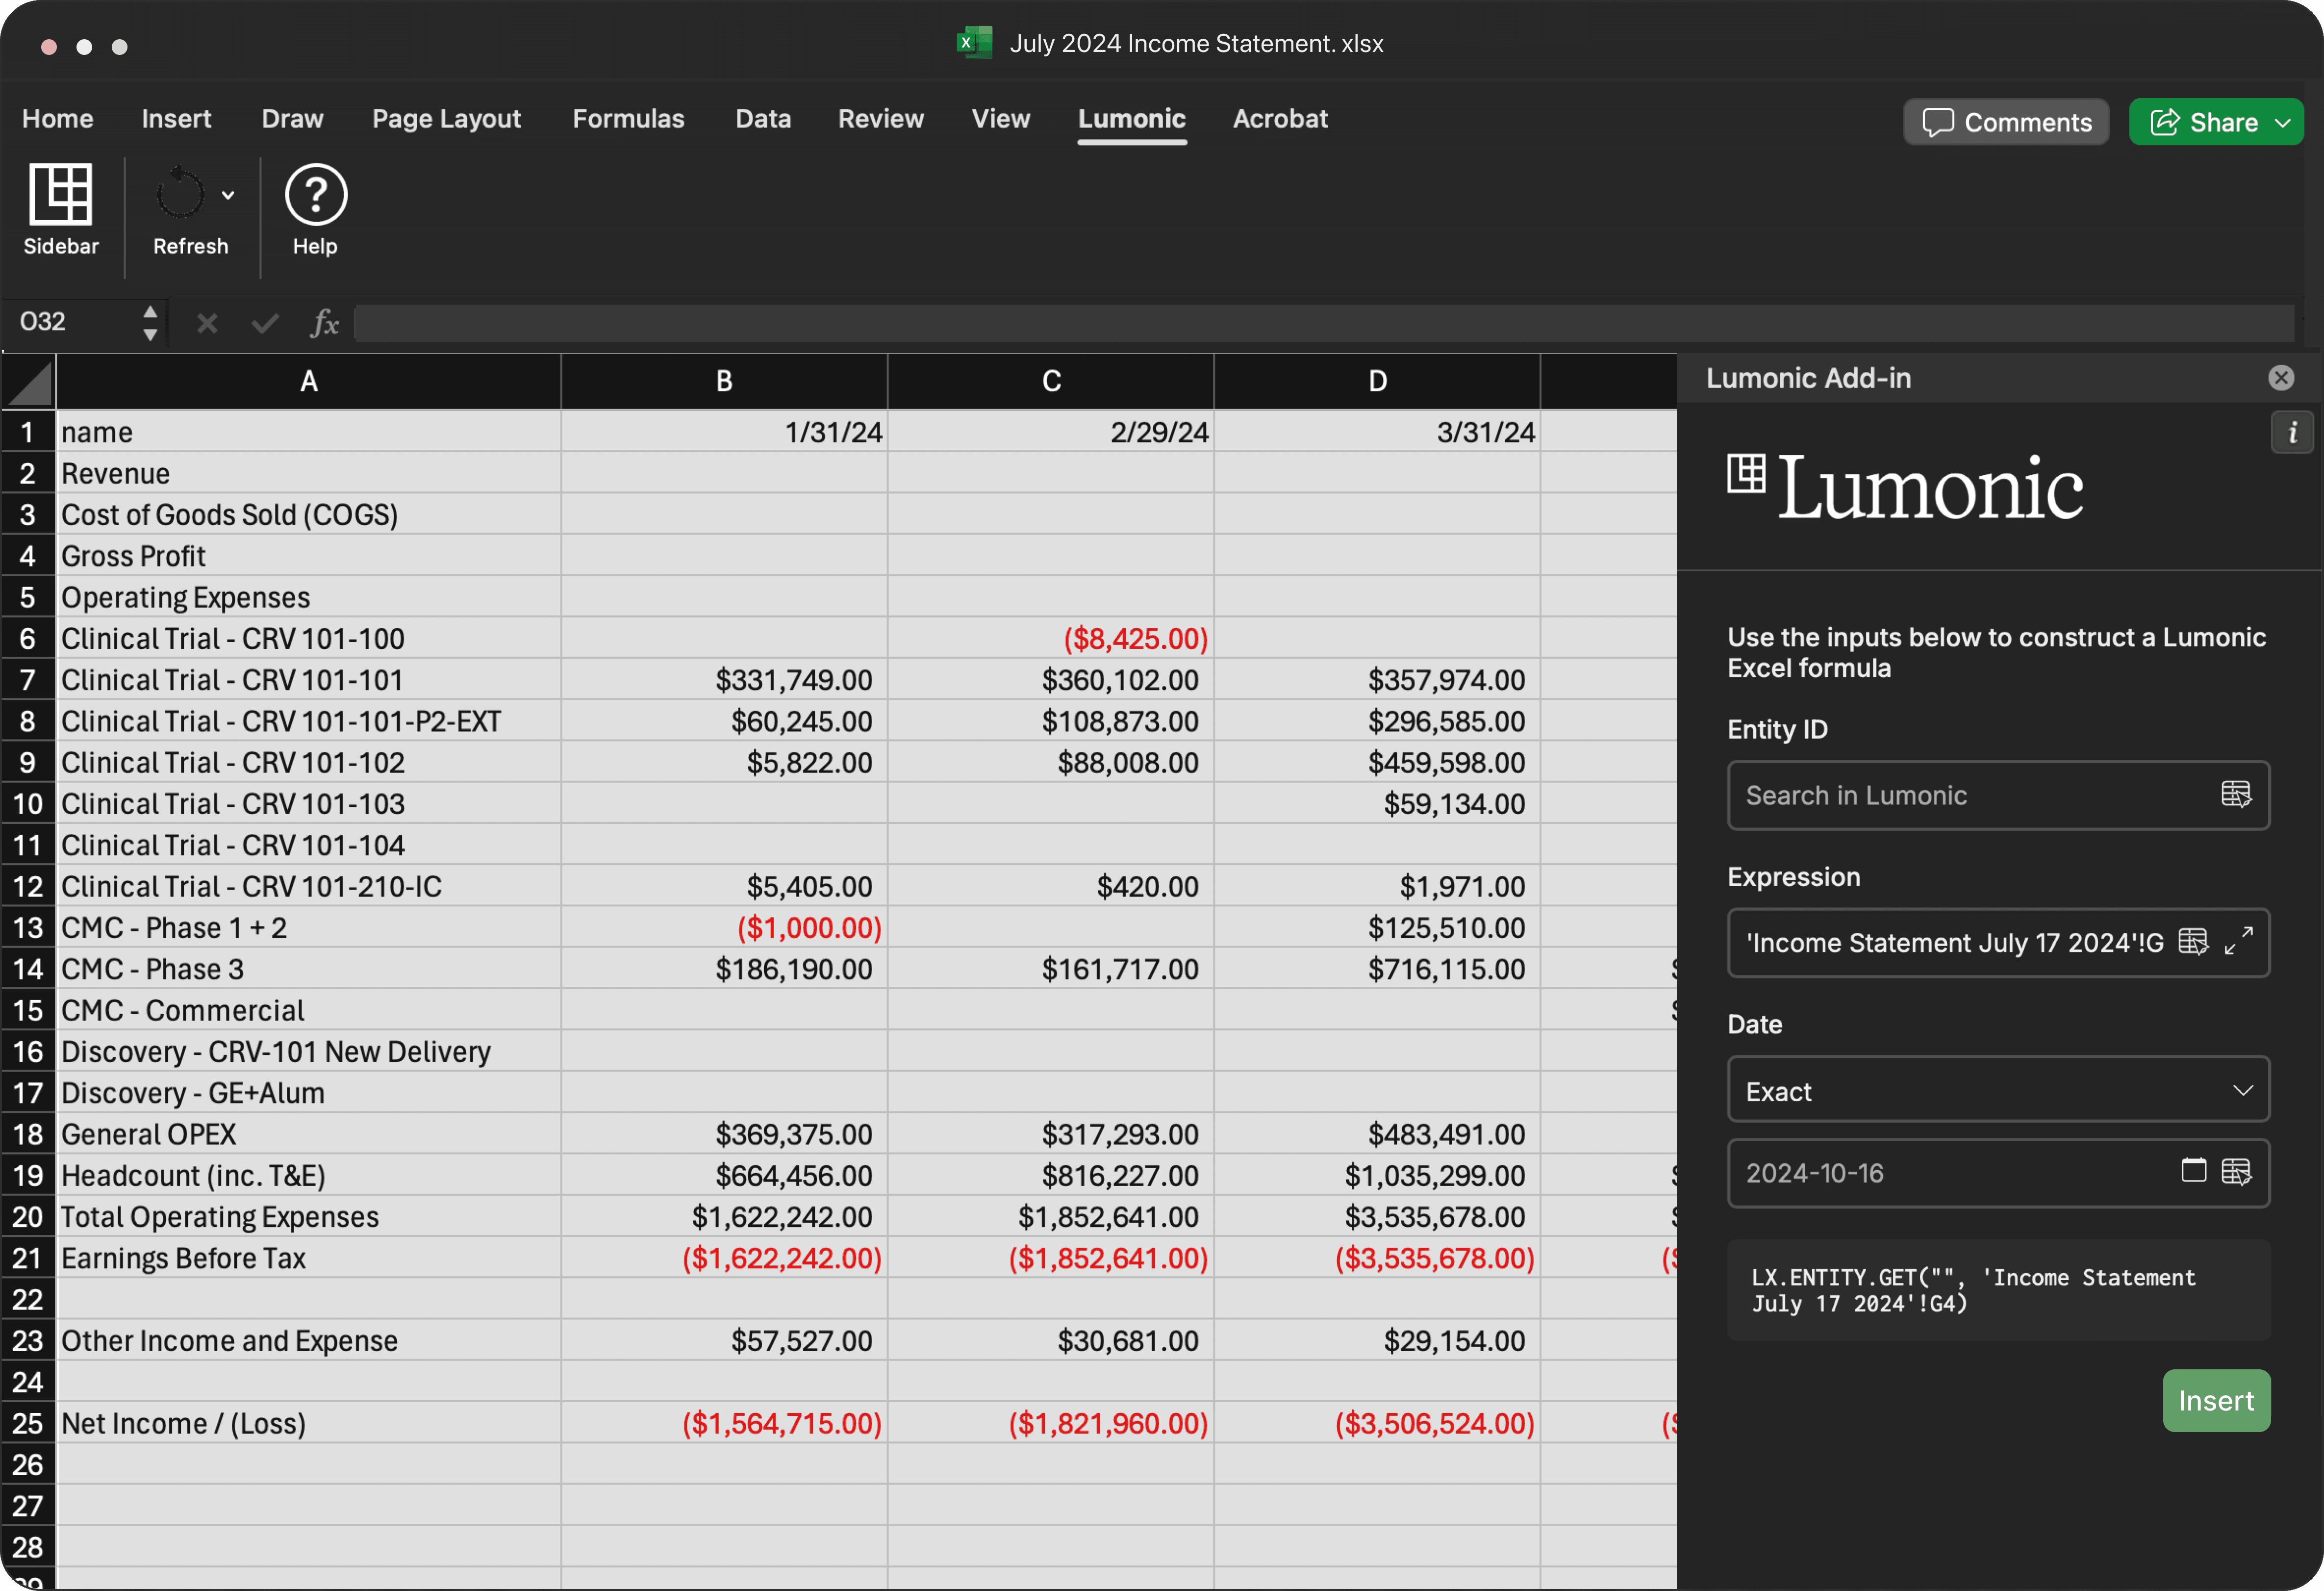Click the info icon in add-in panel

(2292, 433)
